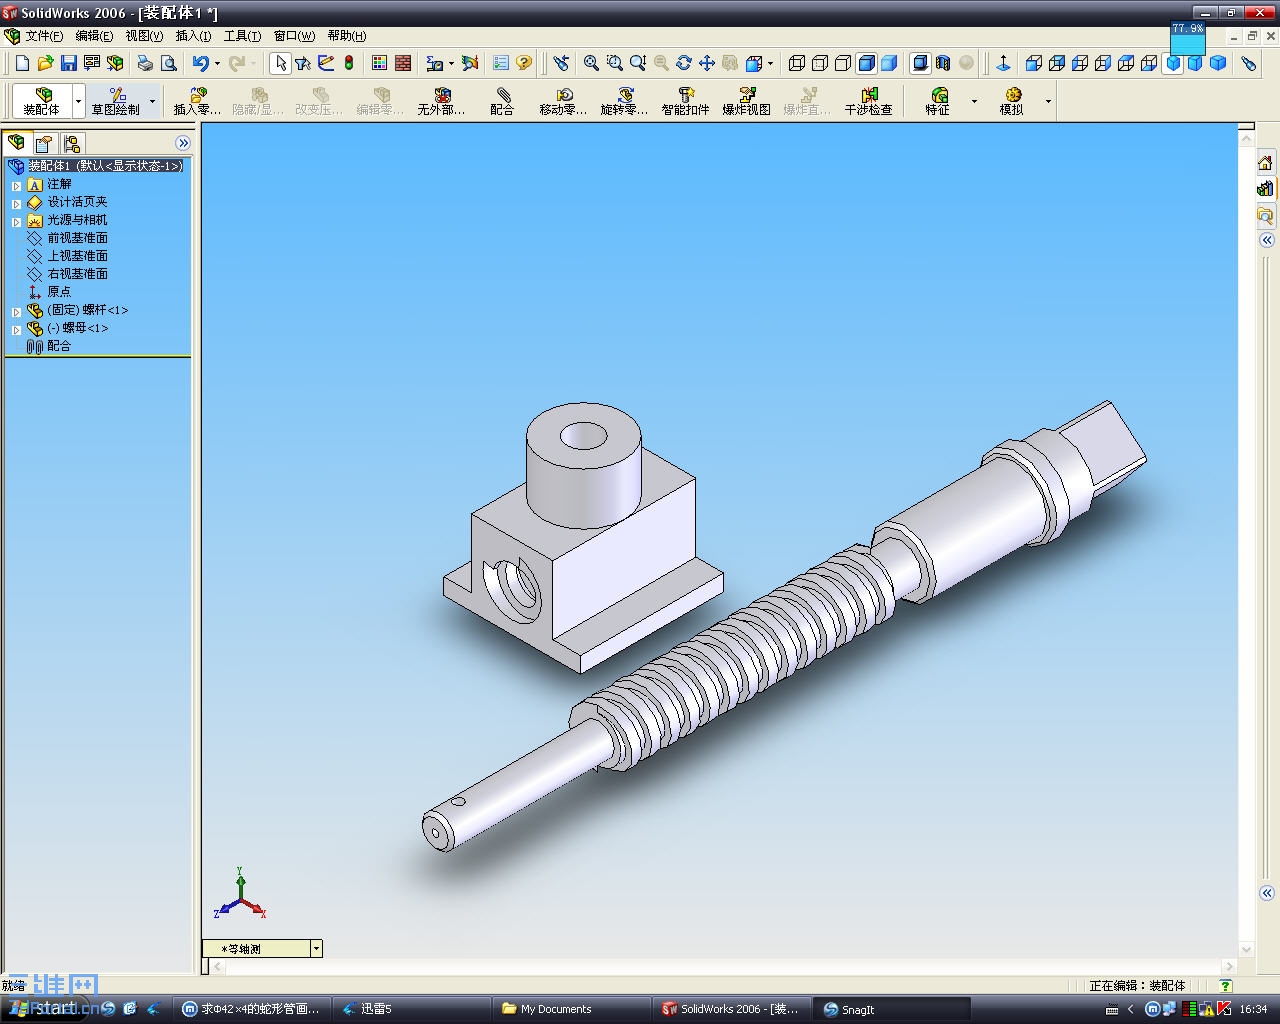Open Print Preview from the toolbar
Screen dimensions: 1280x1024
pyautogui.click(x=169, y=63)
